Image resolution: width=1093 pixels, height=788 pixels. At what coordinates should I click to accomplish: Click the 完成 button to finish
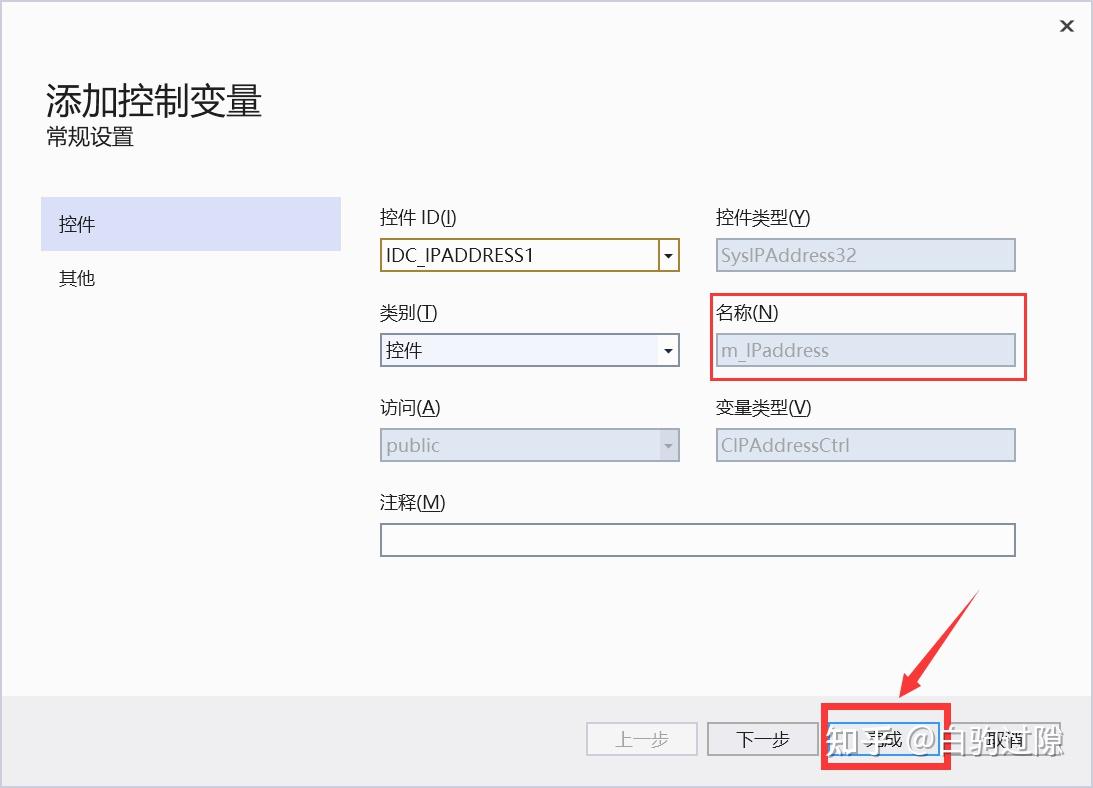[884, 739]
